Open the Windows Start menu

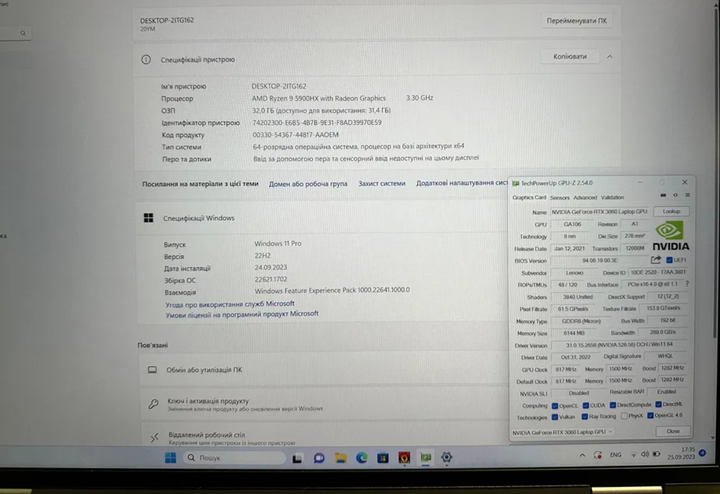170,458
